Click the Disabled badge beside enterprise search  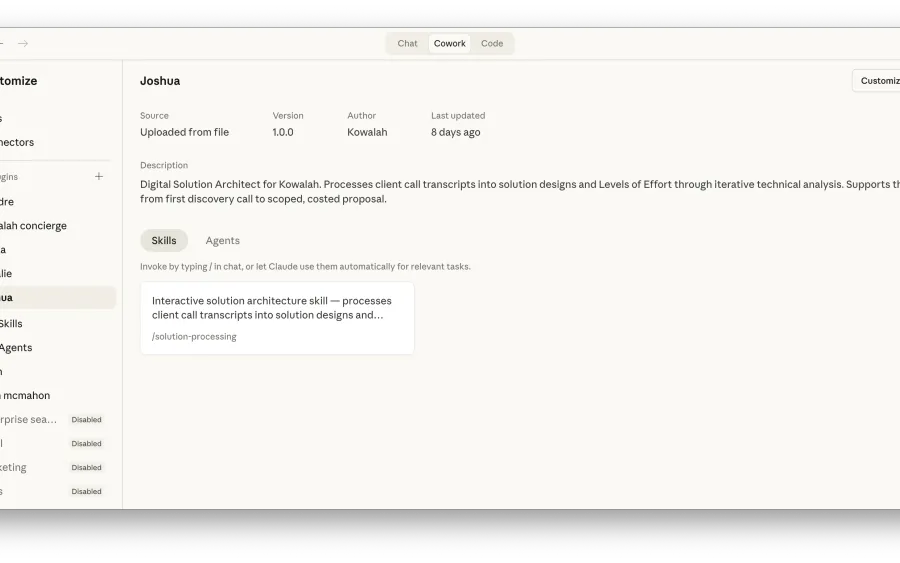(x=87, y=420)
